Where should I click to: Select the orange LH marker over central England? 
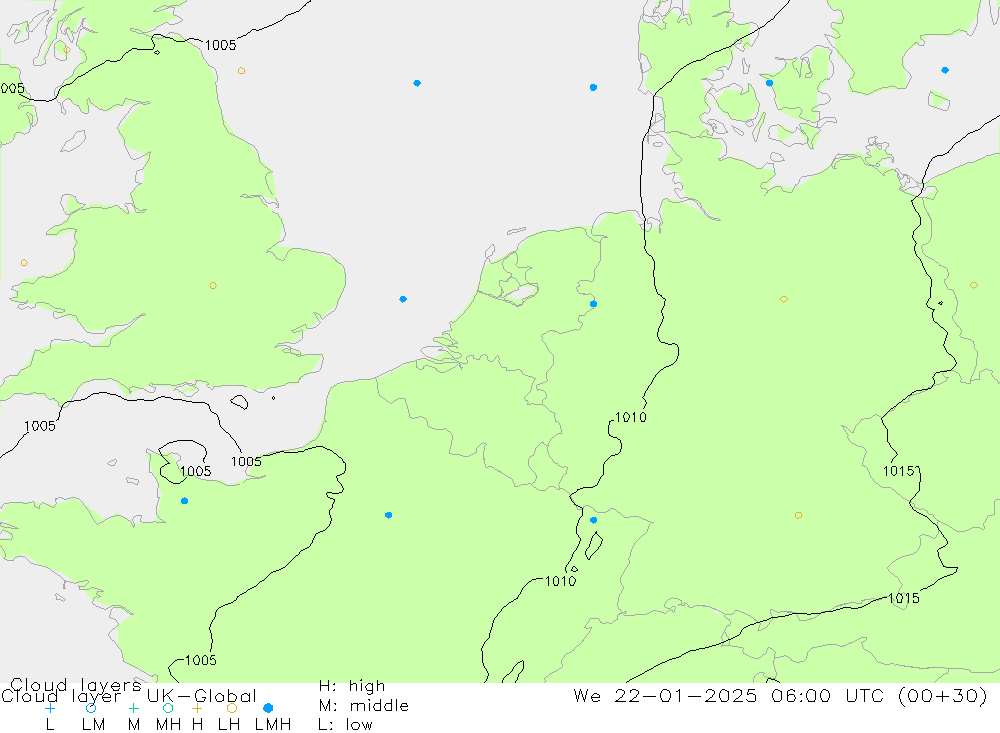tap(213, 286)
